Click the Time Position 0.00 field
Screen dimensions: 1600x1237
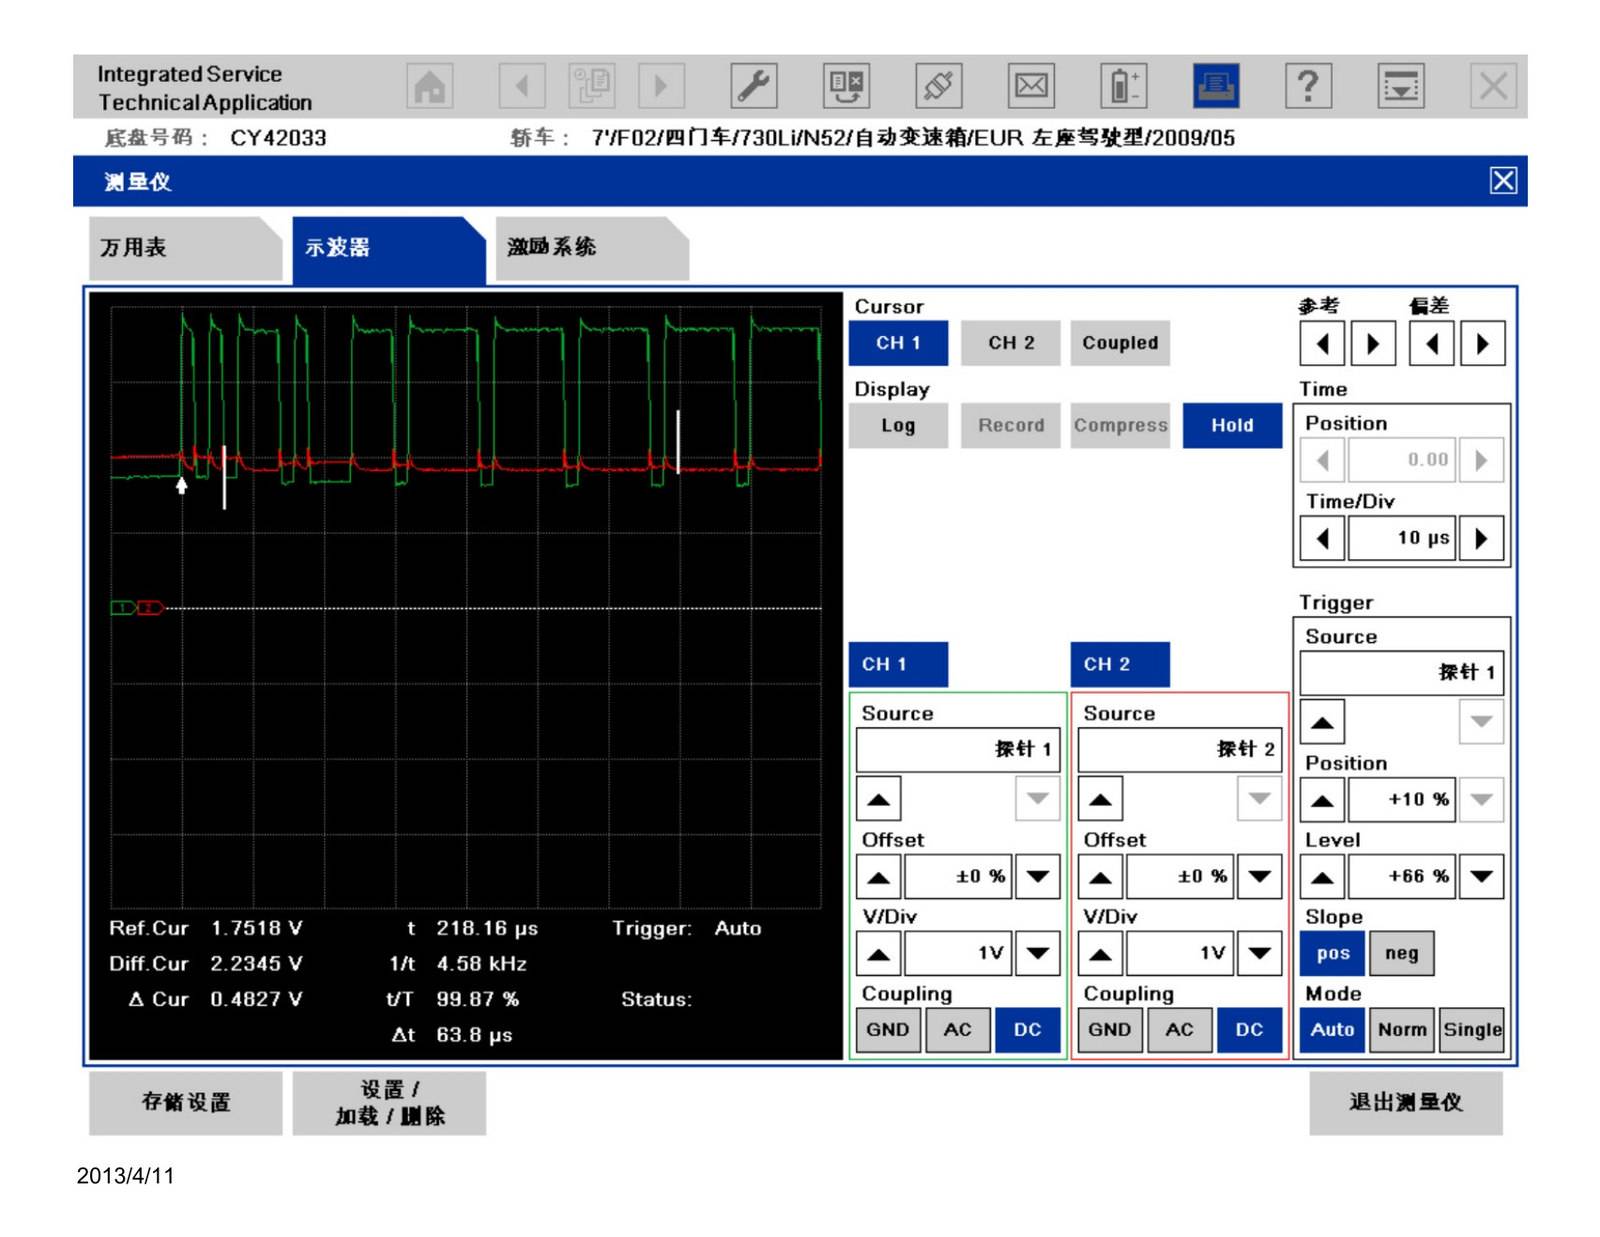pos(1401,460)
